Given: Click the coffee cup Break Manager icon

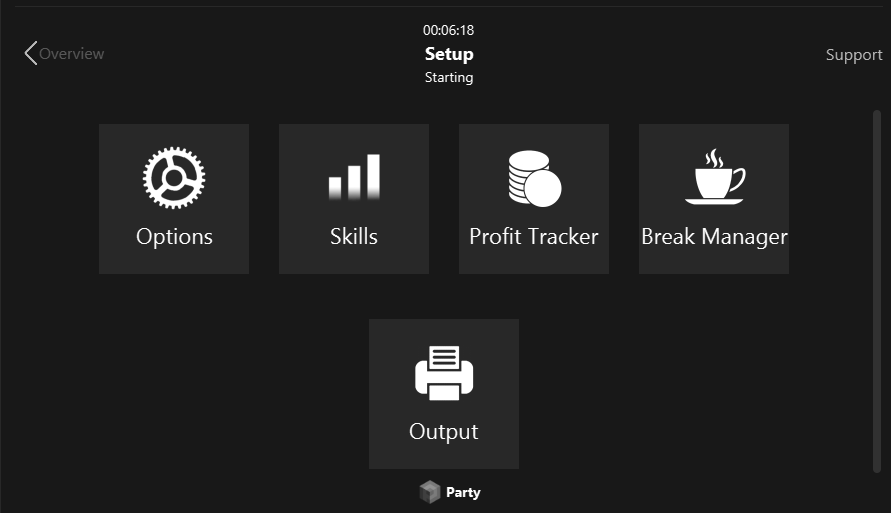Looking at the screenshot, I should click(x=714, y=177).
